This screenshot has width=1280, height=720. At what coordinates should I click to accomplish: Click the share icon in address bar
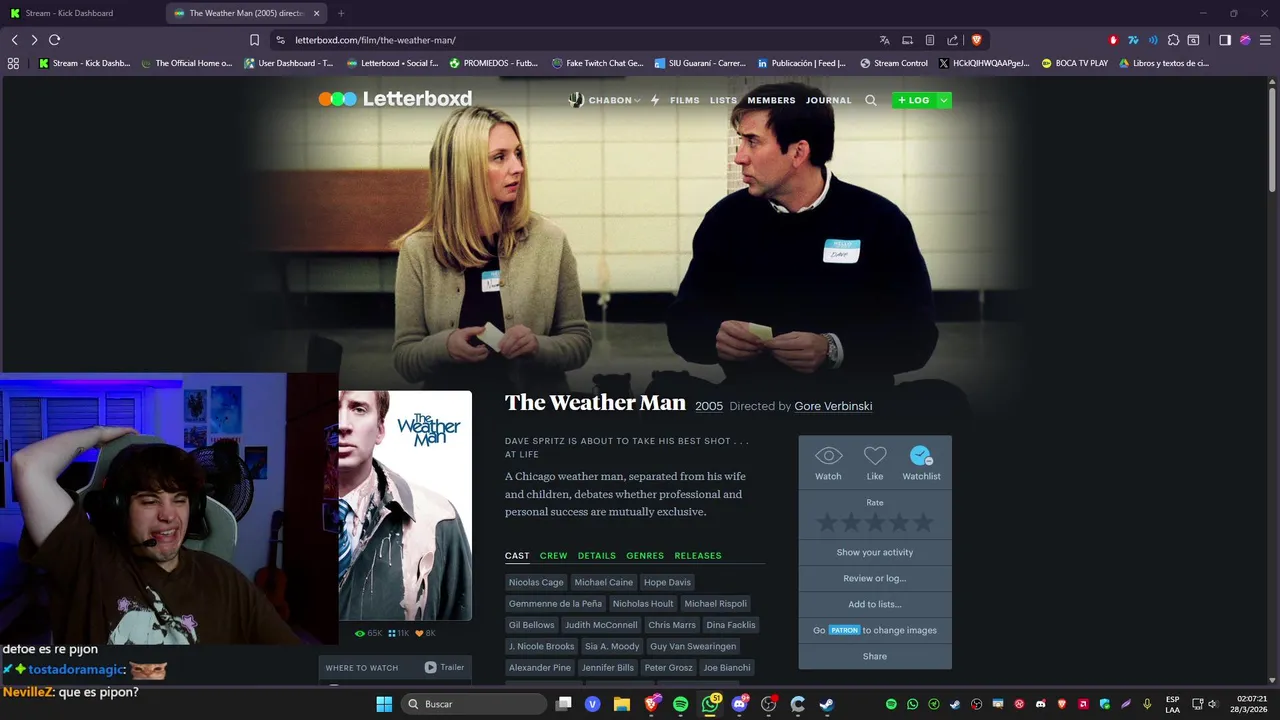(x=952, y=40)
